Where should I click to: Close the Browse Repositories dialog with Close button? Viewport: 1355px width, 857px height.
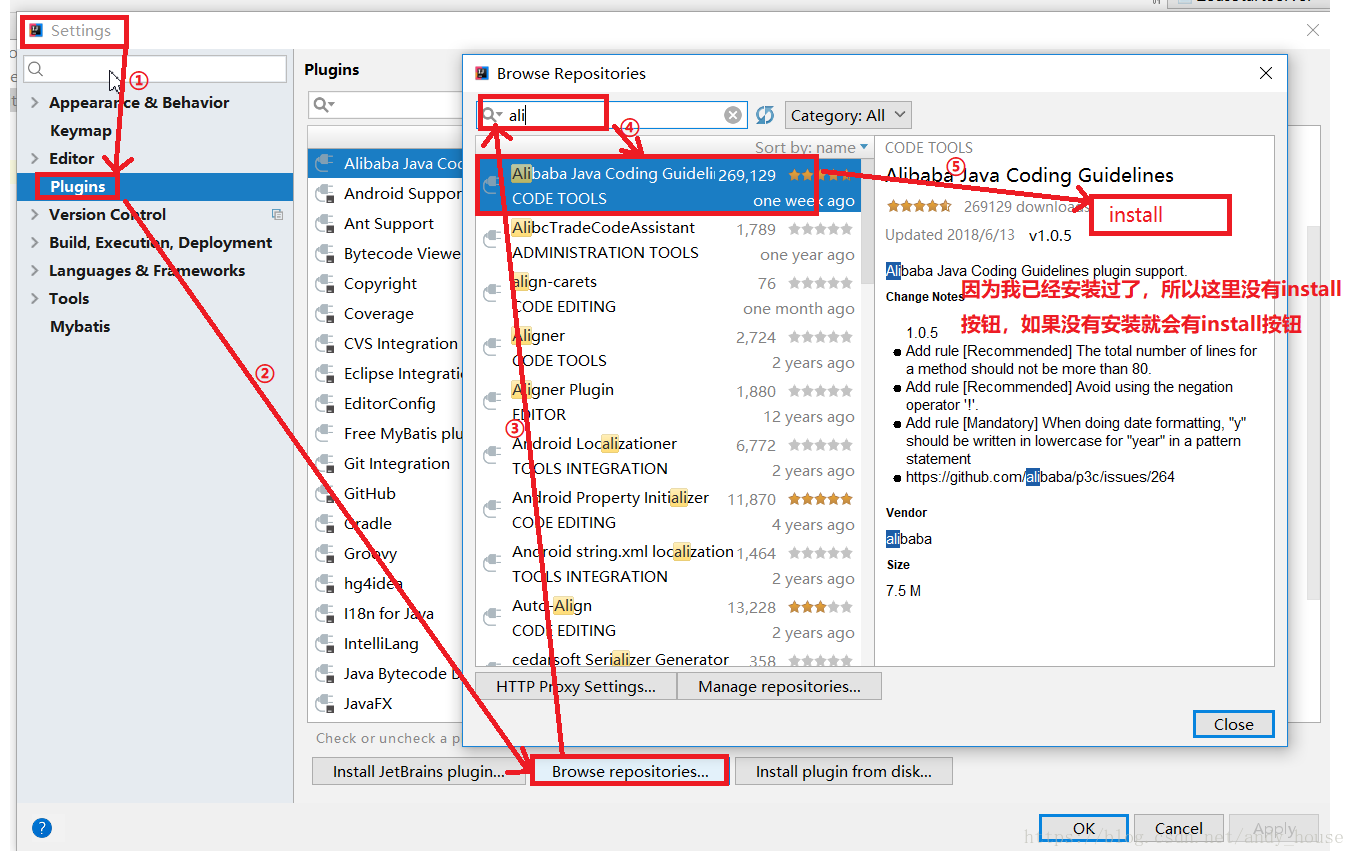point(1234,725)
